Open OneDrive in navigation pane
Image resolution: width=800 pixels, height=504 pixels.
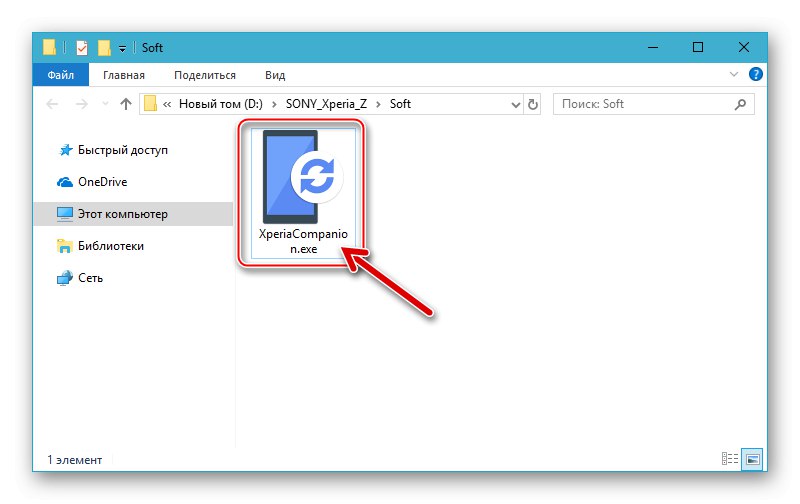tap(92, 182)
